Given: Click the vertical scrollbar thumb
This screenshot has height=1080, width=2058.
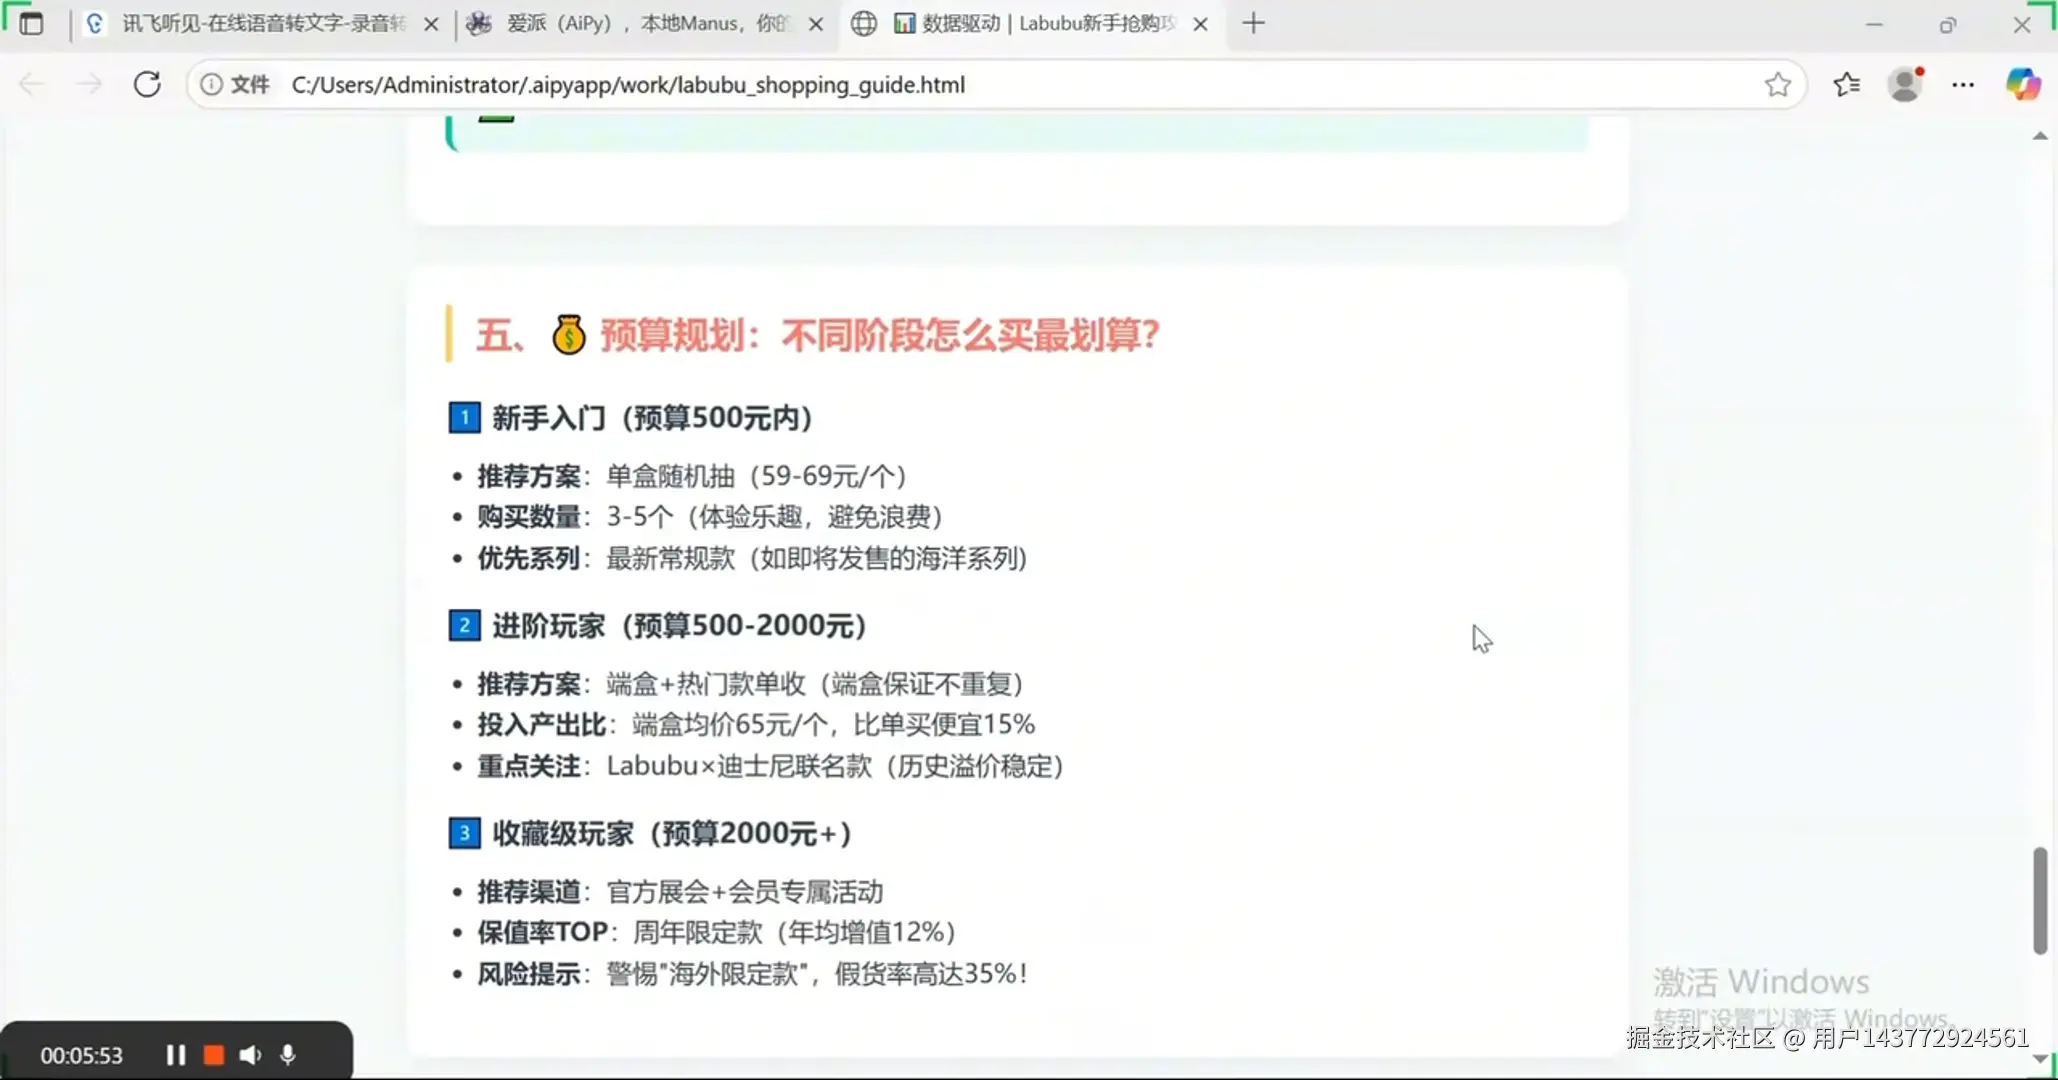Looking at the screenshot, I should pyautogui.click(x=2040, y=900).
